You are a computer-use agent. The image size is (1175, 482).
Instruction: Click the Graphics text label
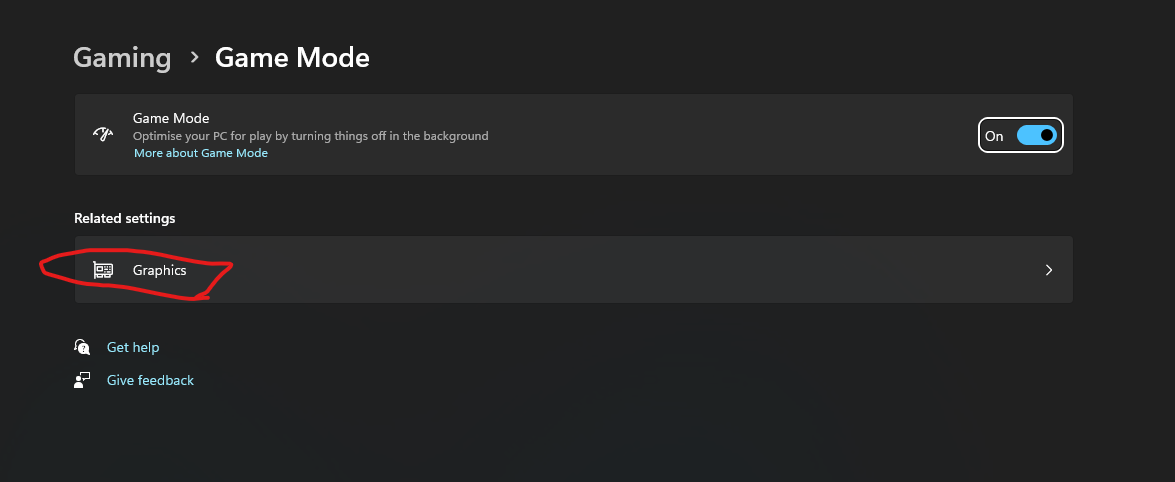pyautogui.click(x=160, y=270)
